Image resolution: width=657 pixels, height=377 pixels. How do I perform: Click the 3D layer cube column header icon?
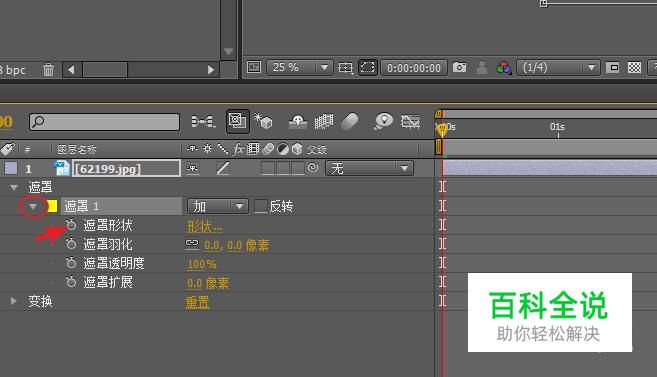click(297, 149)
